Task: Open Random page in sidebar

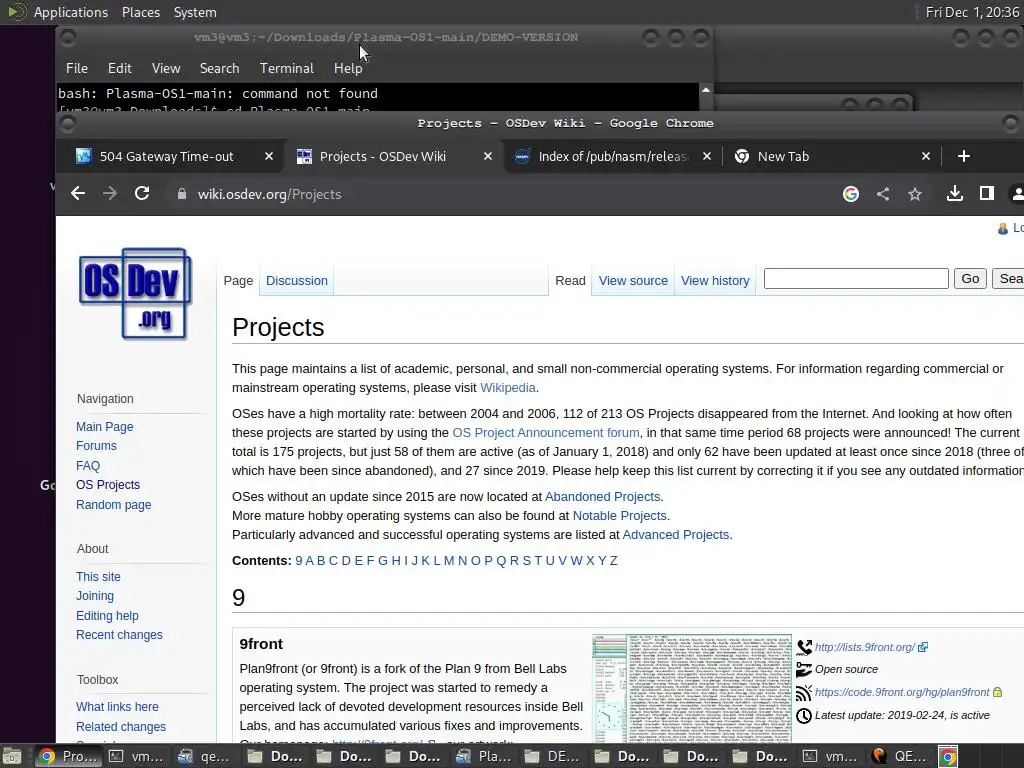Action: tap(113, 504)
